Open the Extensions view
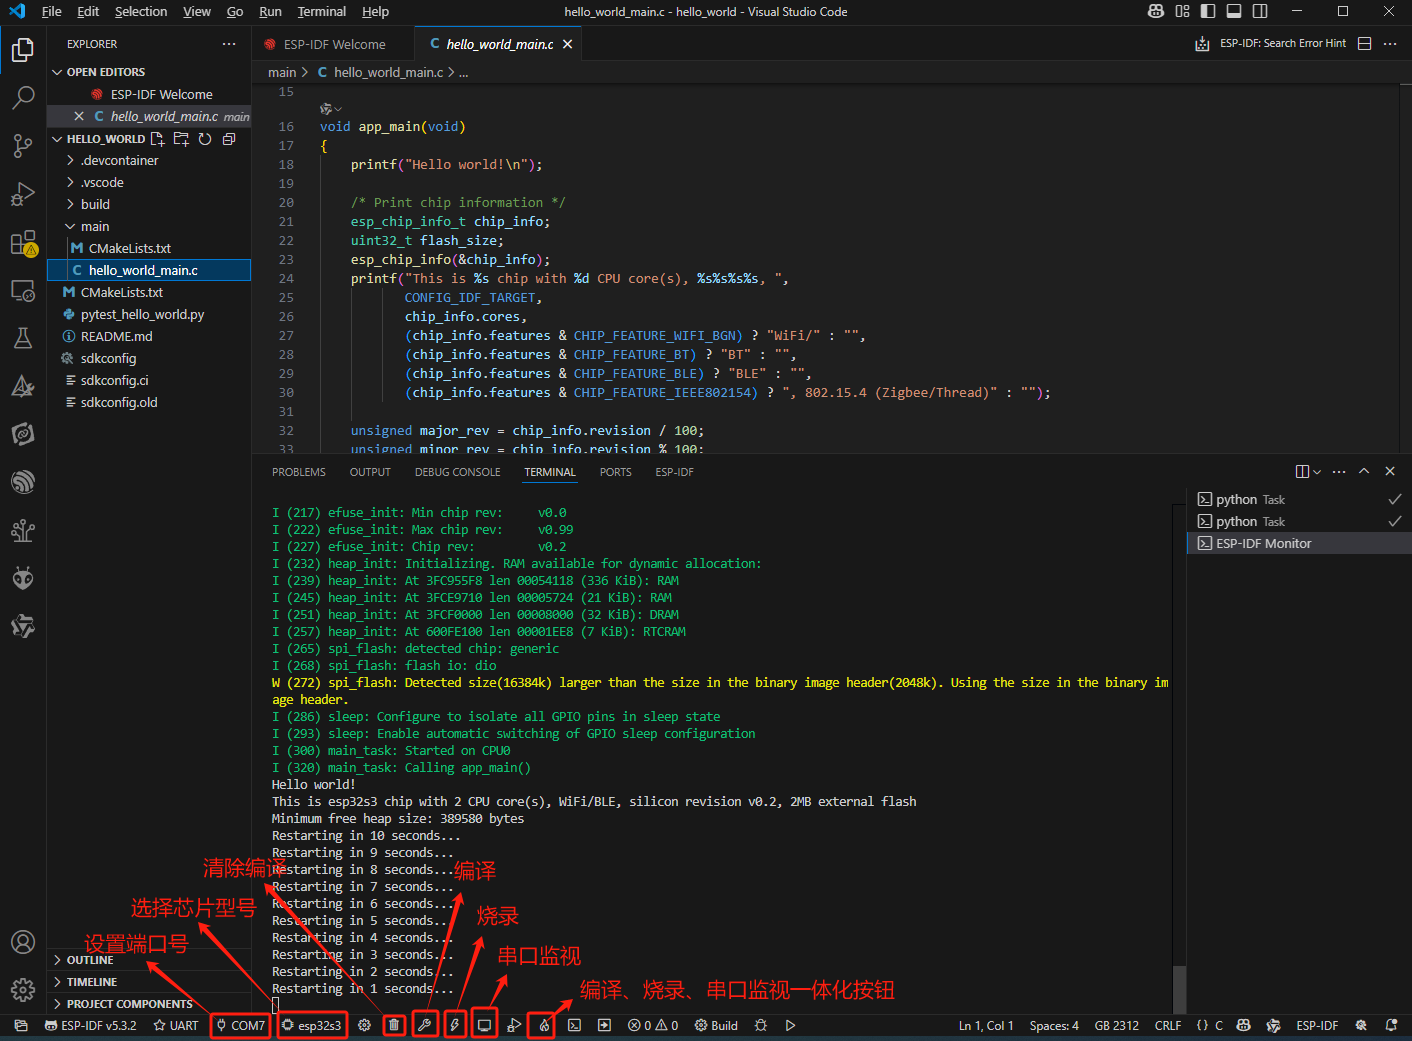The height and width of the screenshot is (1041, 1412). [x=23, y=243]
